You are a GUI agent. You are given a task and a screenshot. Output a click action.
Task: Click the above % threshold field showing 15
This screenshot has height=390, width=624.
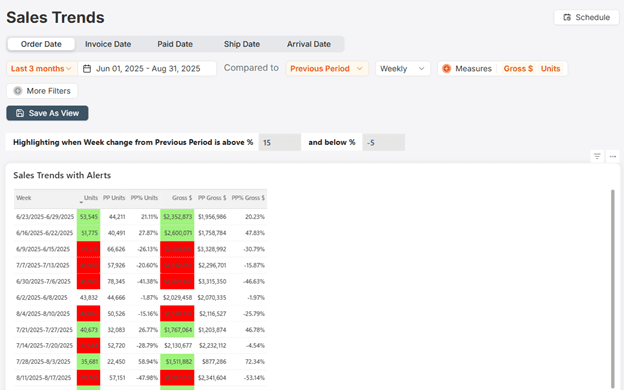tap(280, 142)
